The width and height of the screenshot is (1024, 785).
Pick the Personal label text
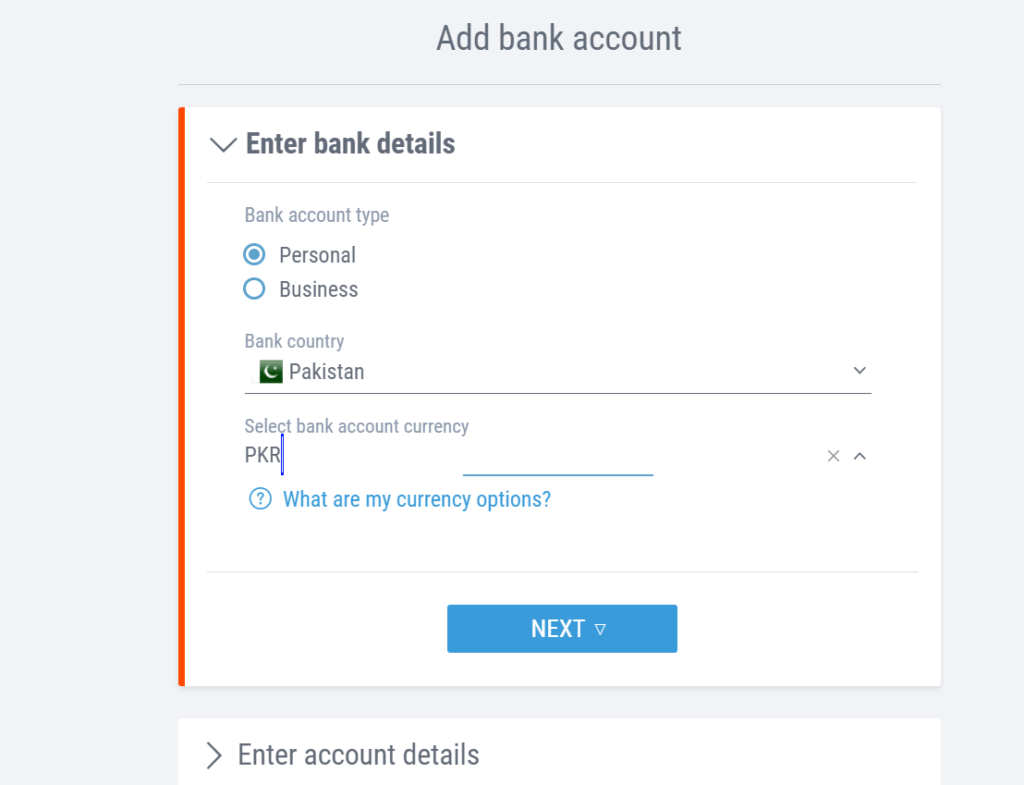coord(317,256)
